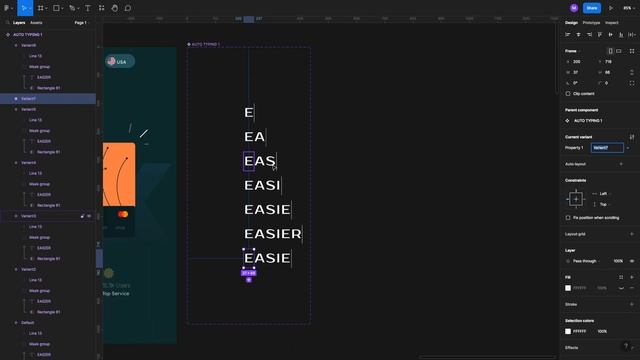Select the Variant7 layer row
The width and height of the screenshot is (640, 360).
point(48,99)
